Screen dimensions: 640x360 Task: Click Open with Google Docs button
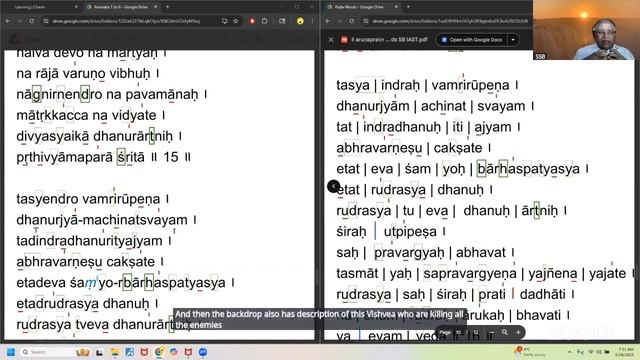(471, 40)
